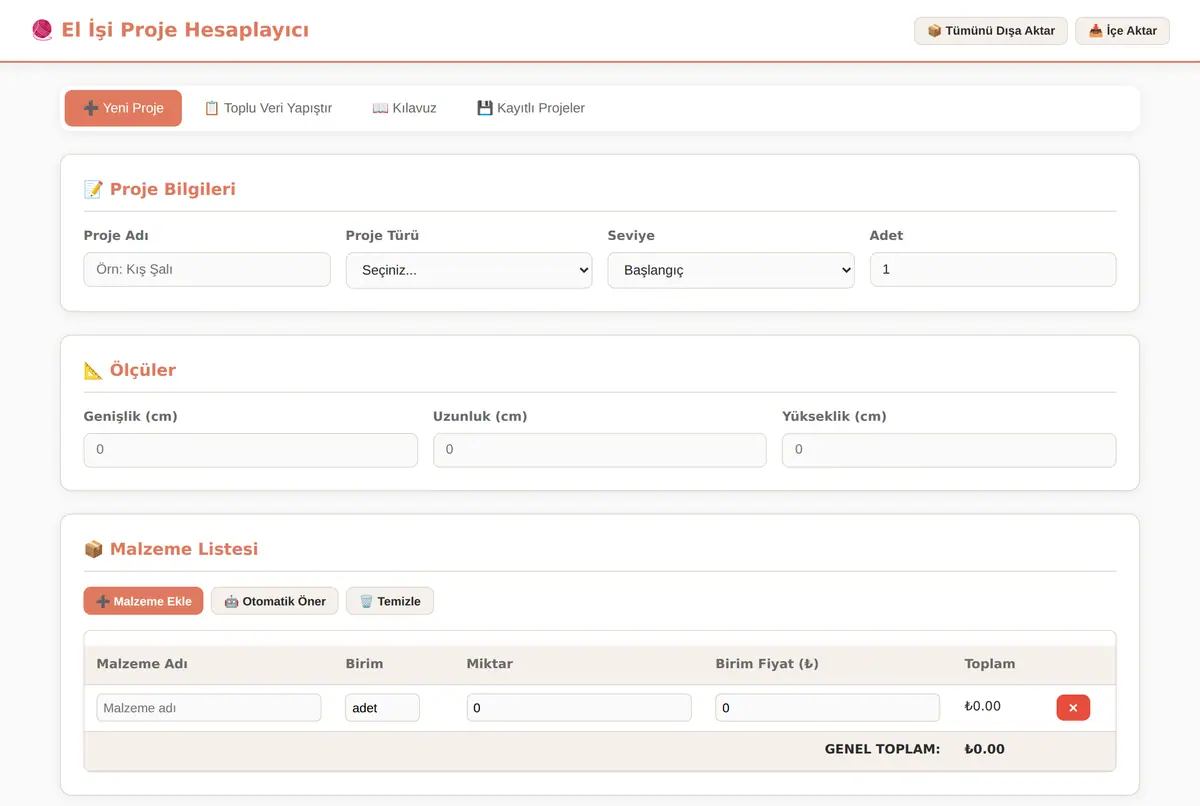Click the Birim Fiyat (₺) column header
Viewport: 1200px width, 806px height.
[767, 664]
